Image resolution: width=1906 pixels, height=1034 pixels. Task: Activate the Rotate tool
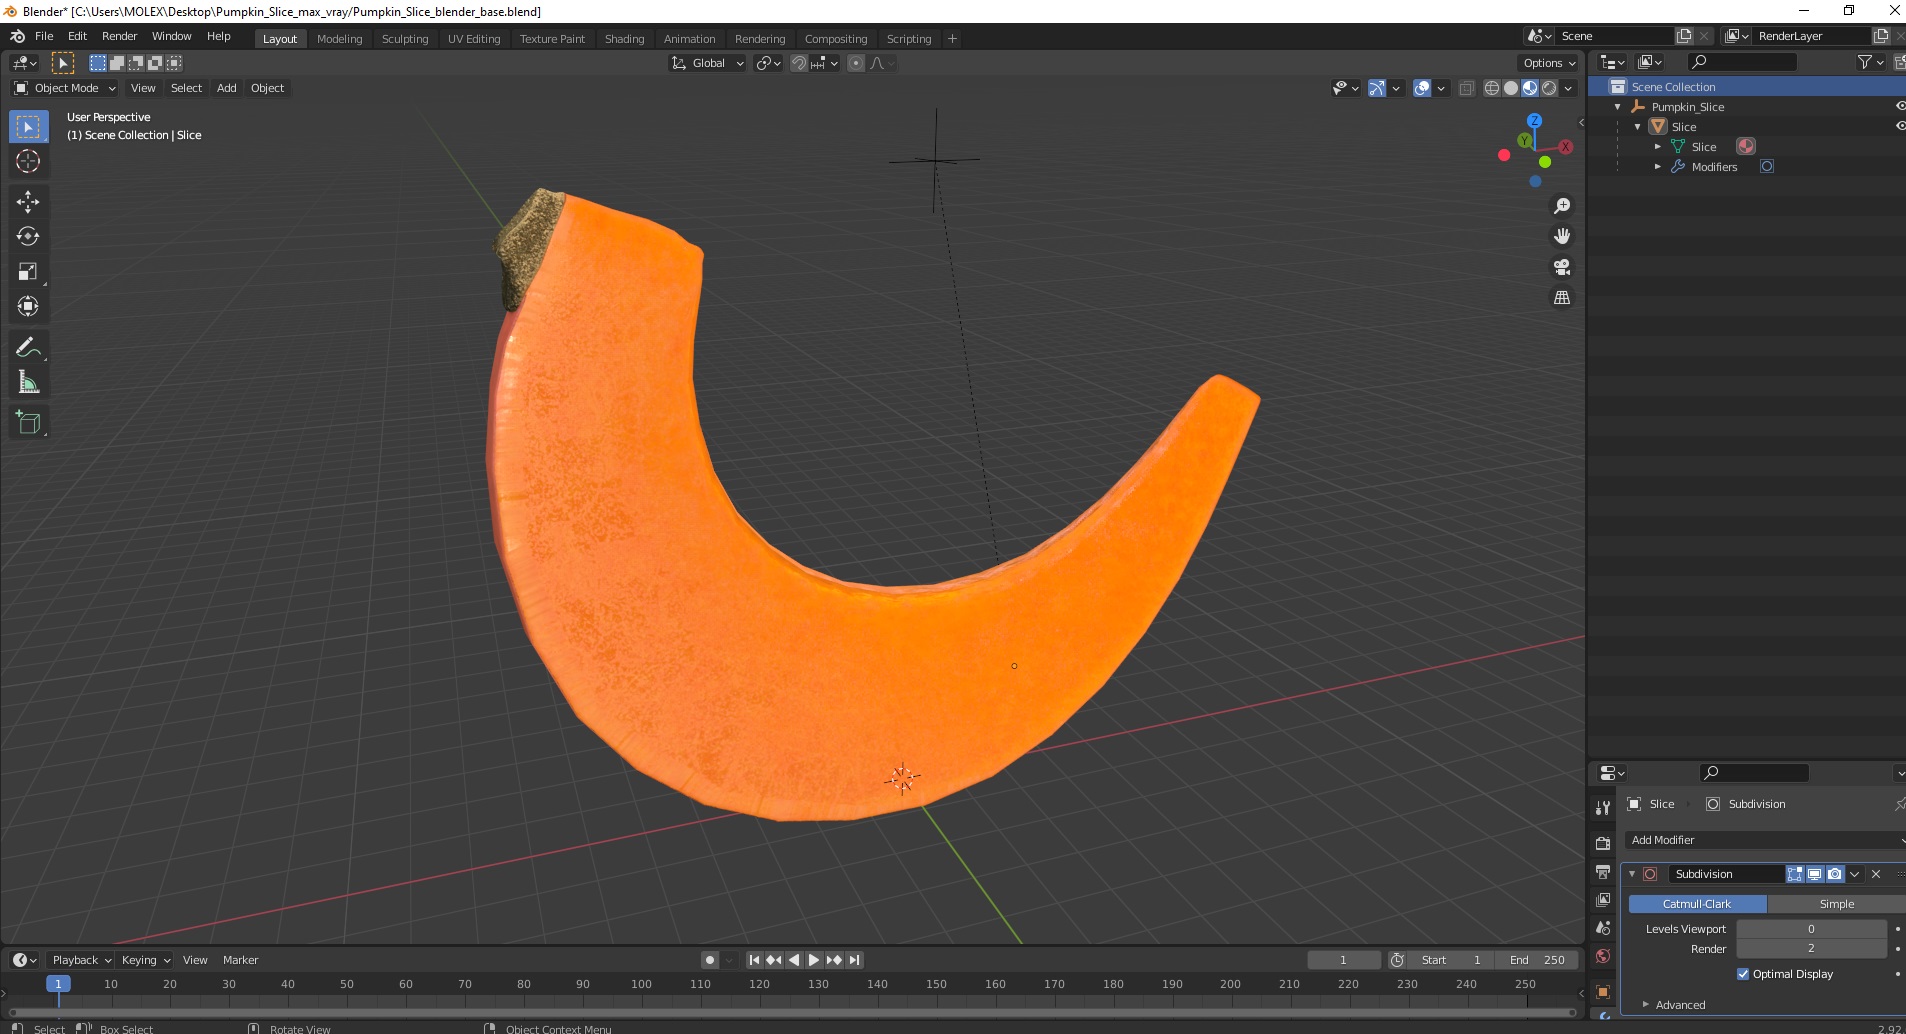[x=28, y=237]
